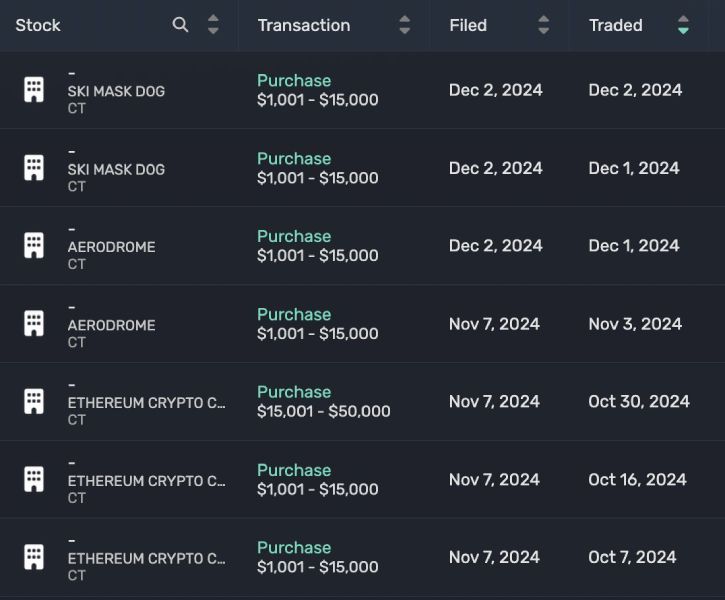Click building icon for SKI MASK DOG traded Dec 2
This screenshot has width=725, height=600.
point(34,90)
